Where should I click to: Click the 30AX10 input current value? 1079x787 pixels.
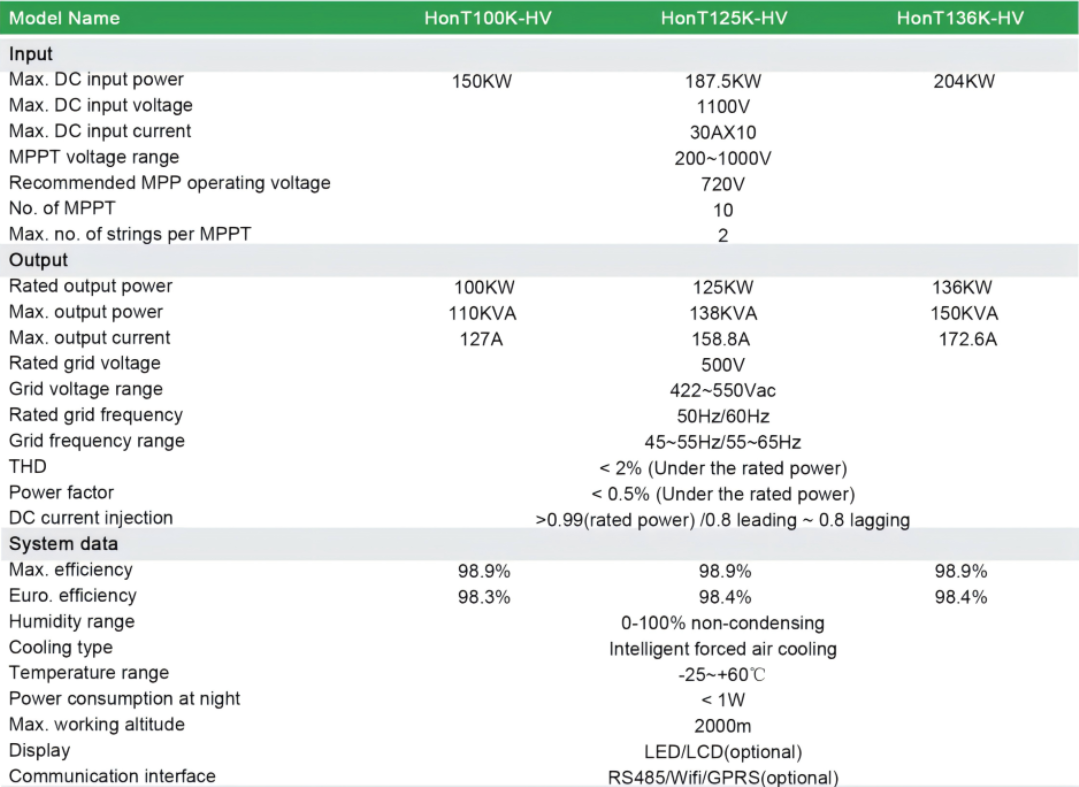(723, 132)
